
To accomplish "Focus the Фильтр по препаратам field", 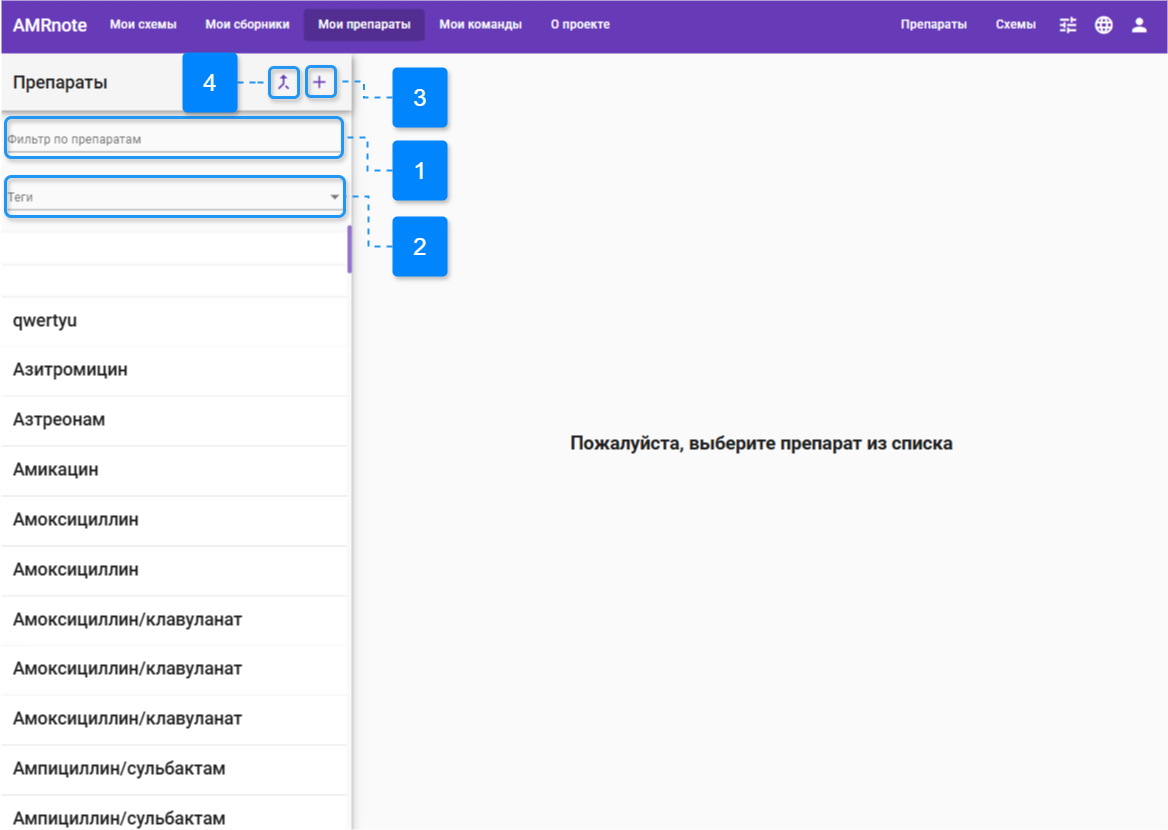I will point(174,139).
